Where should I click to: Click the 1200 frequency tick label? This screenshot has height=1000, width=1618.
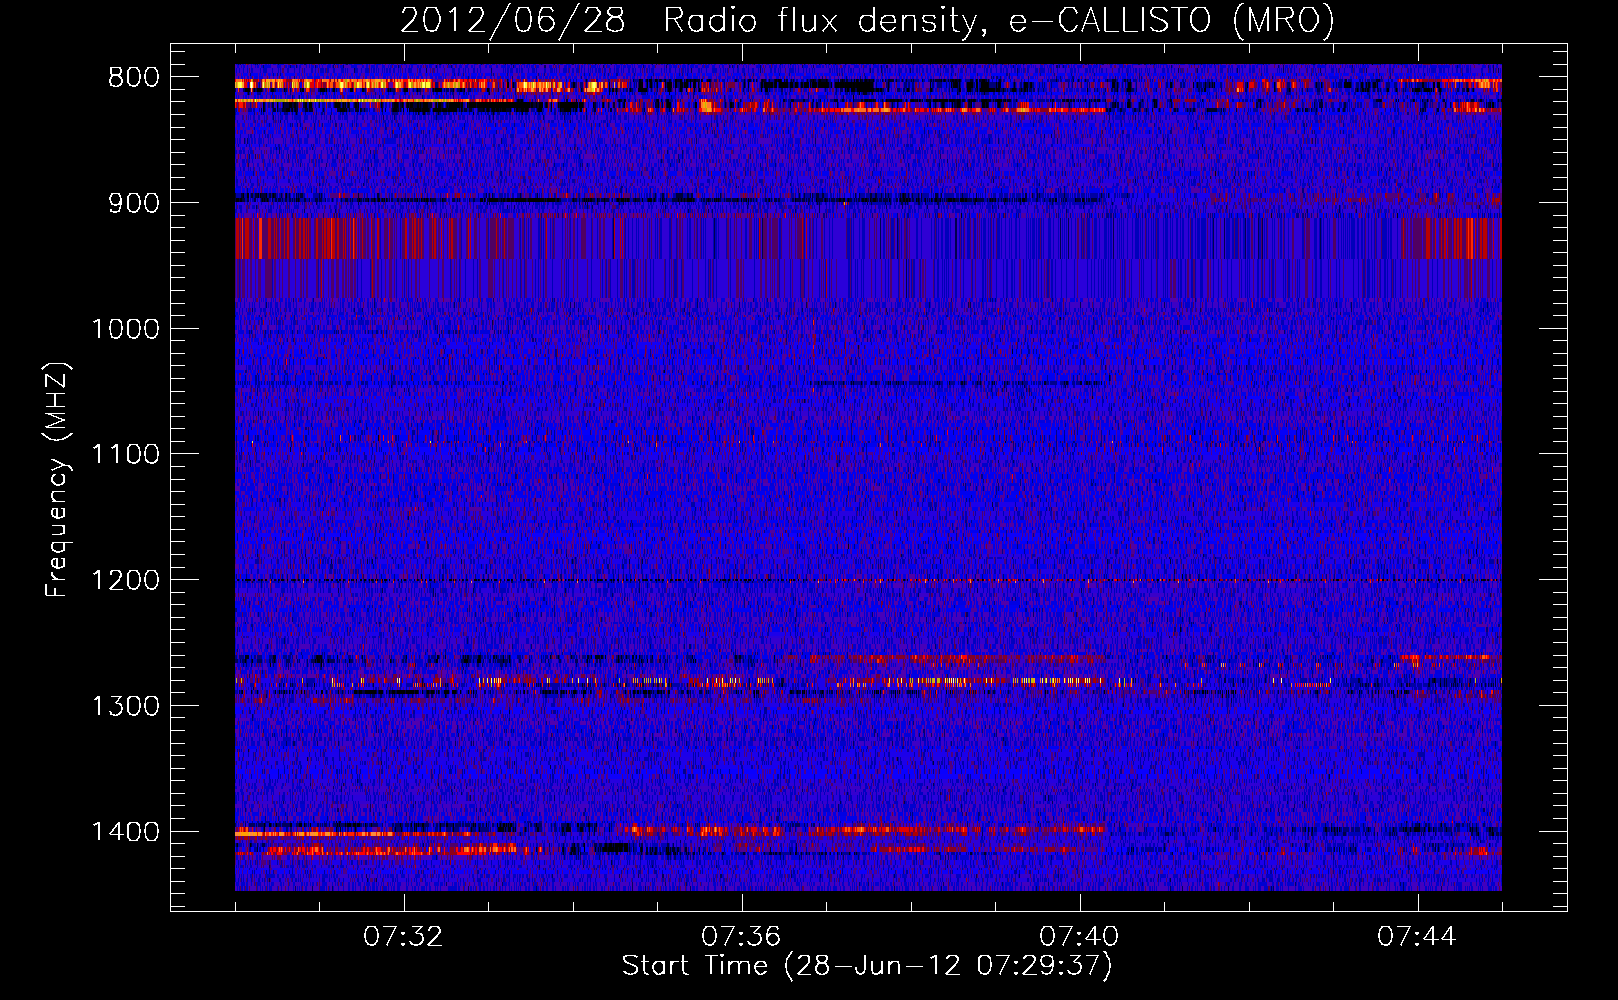(x=125, y=581)
